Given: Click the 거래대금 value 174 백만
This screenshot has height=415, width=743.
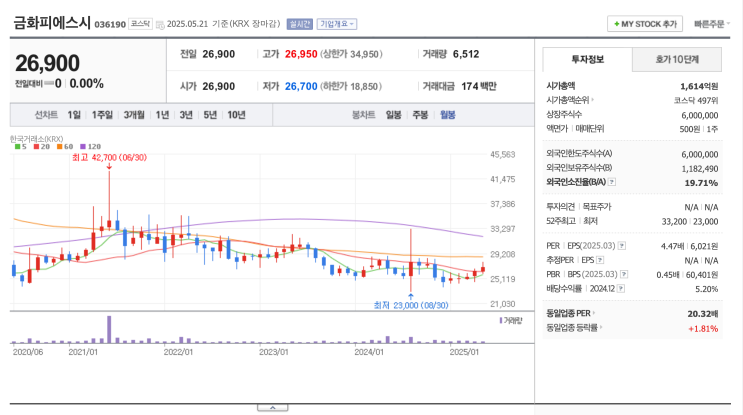Looking at the screenshot, I should click(x=479, y=86).
